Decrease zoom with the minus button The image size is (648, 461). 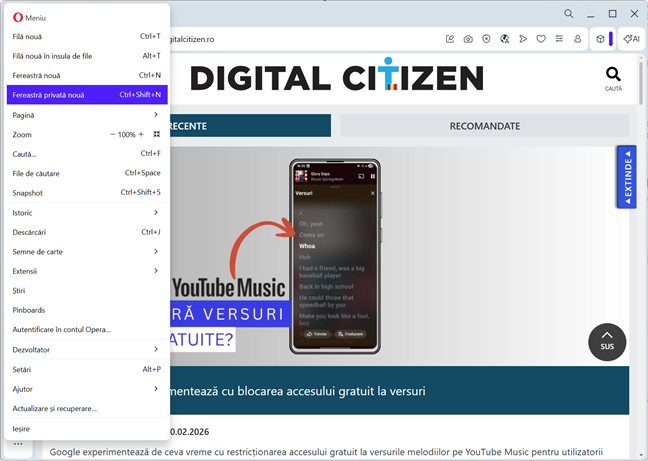(112, 134)
